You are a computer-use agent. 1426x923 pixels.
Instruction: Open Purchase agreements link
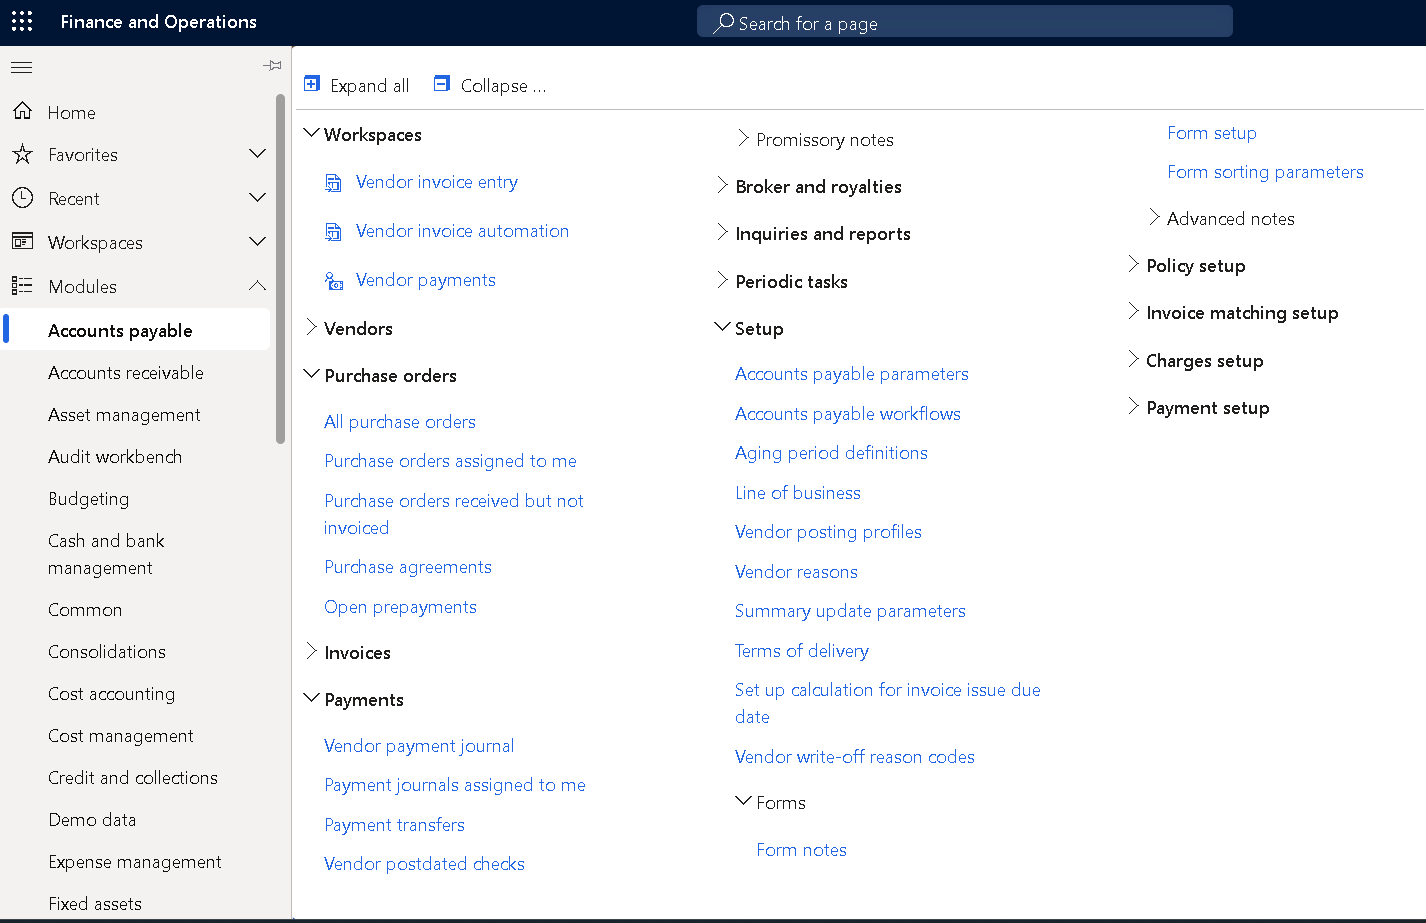408,567
